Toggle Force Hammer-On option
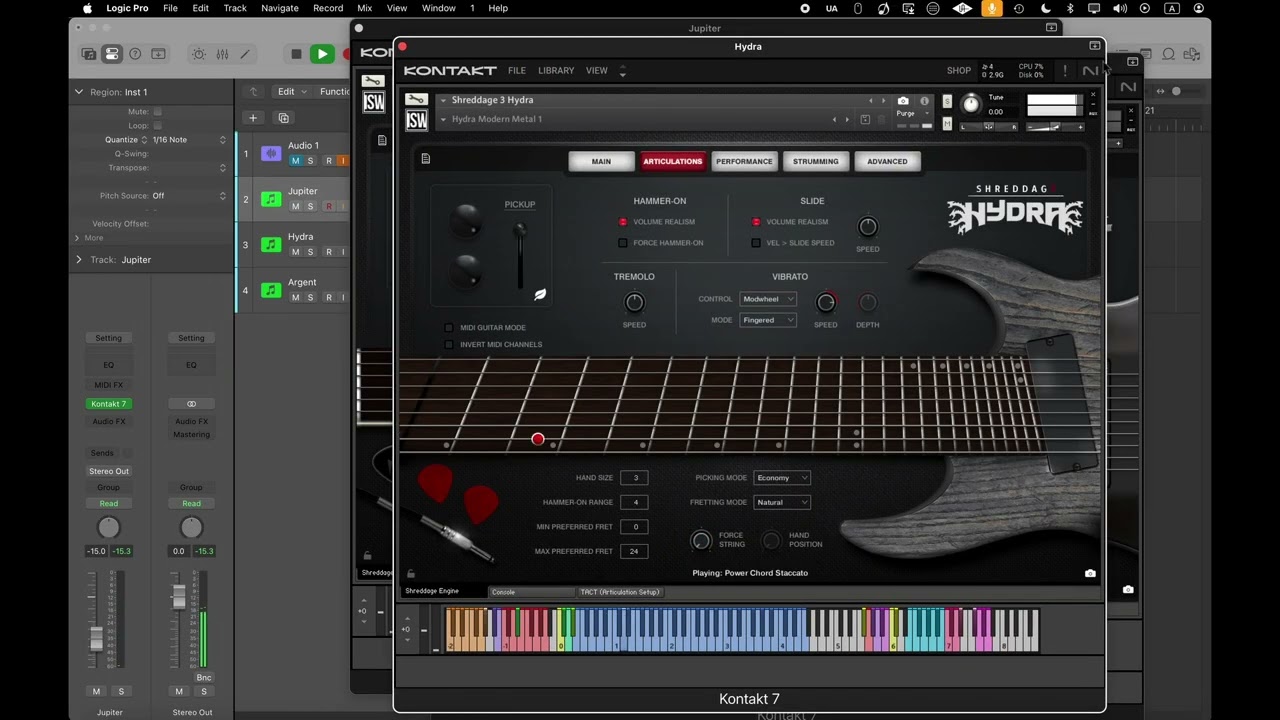Image resolution: width=1280 pixels, height=720 pixels. [623, 243]
